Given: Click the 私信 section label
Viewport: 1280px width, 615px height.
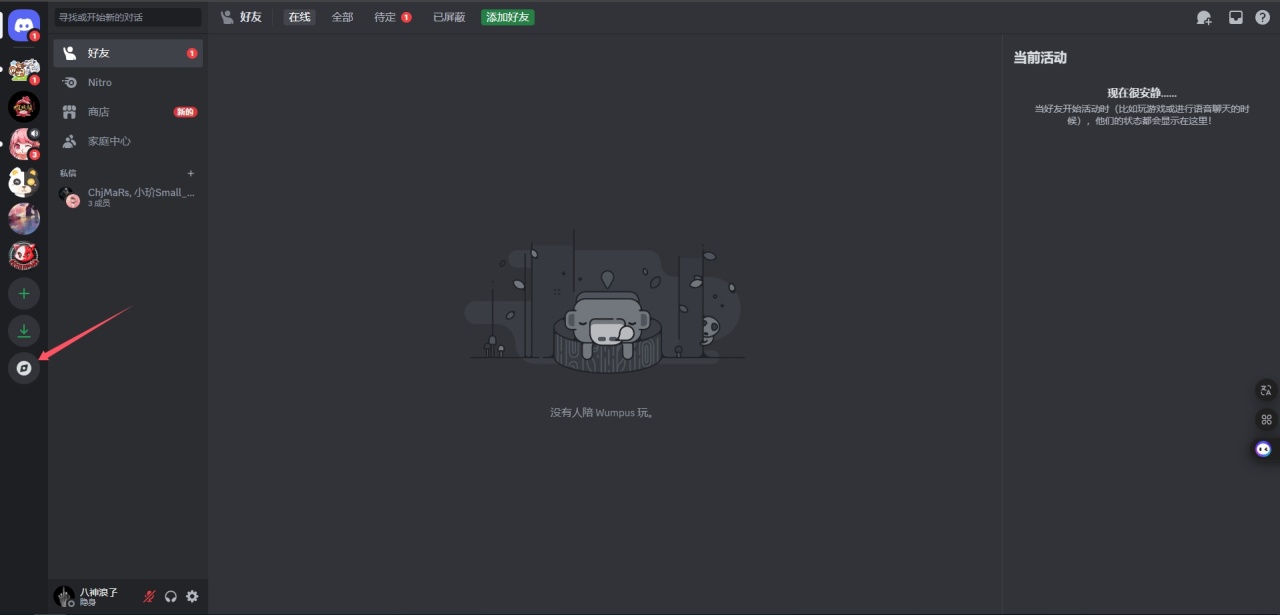Looking at the screenshot, I should tap(68, 173).
